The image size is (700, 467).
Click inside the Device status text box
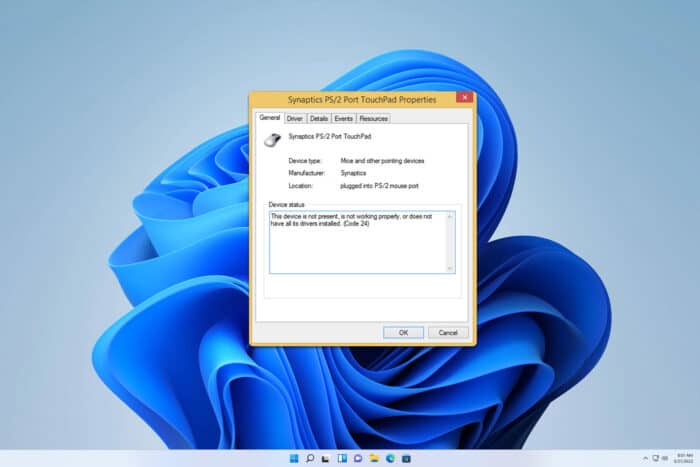coord(358,242)
